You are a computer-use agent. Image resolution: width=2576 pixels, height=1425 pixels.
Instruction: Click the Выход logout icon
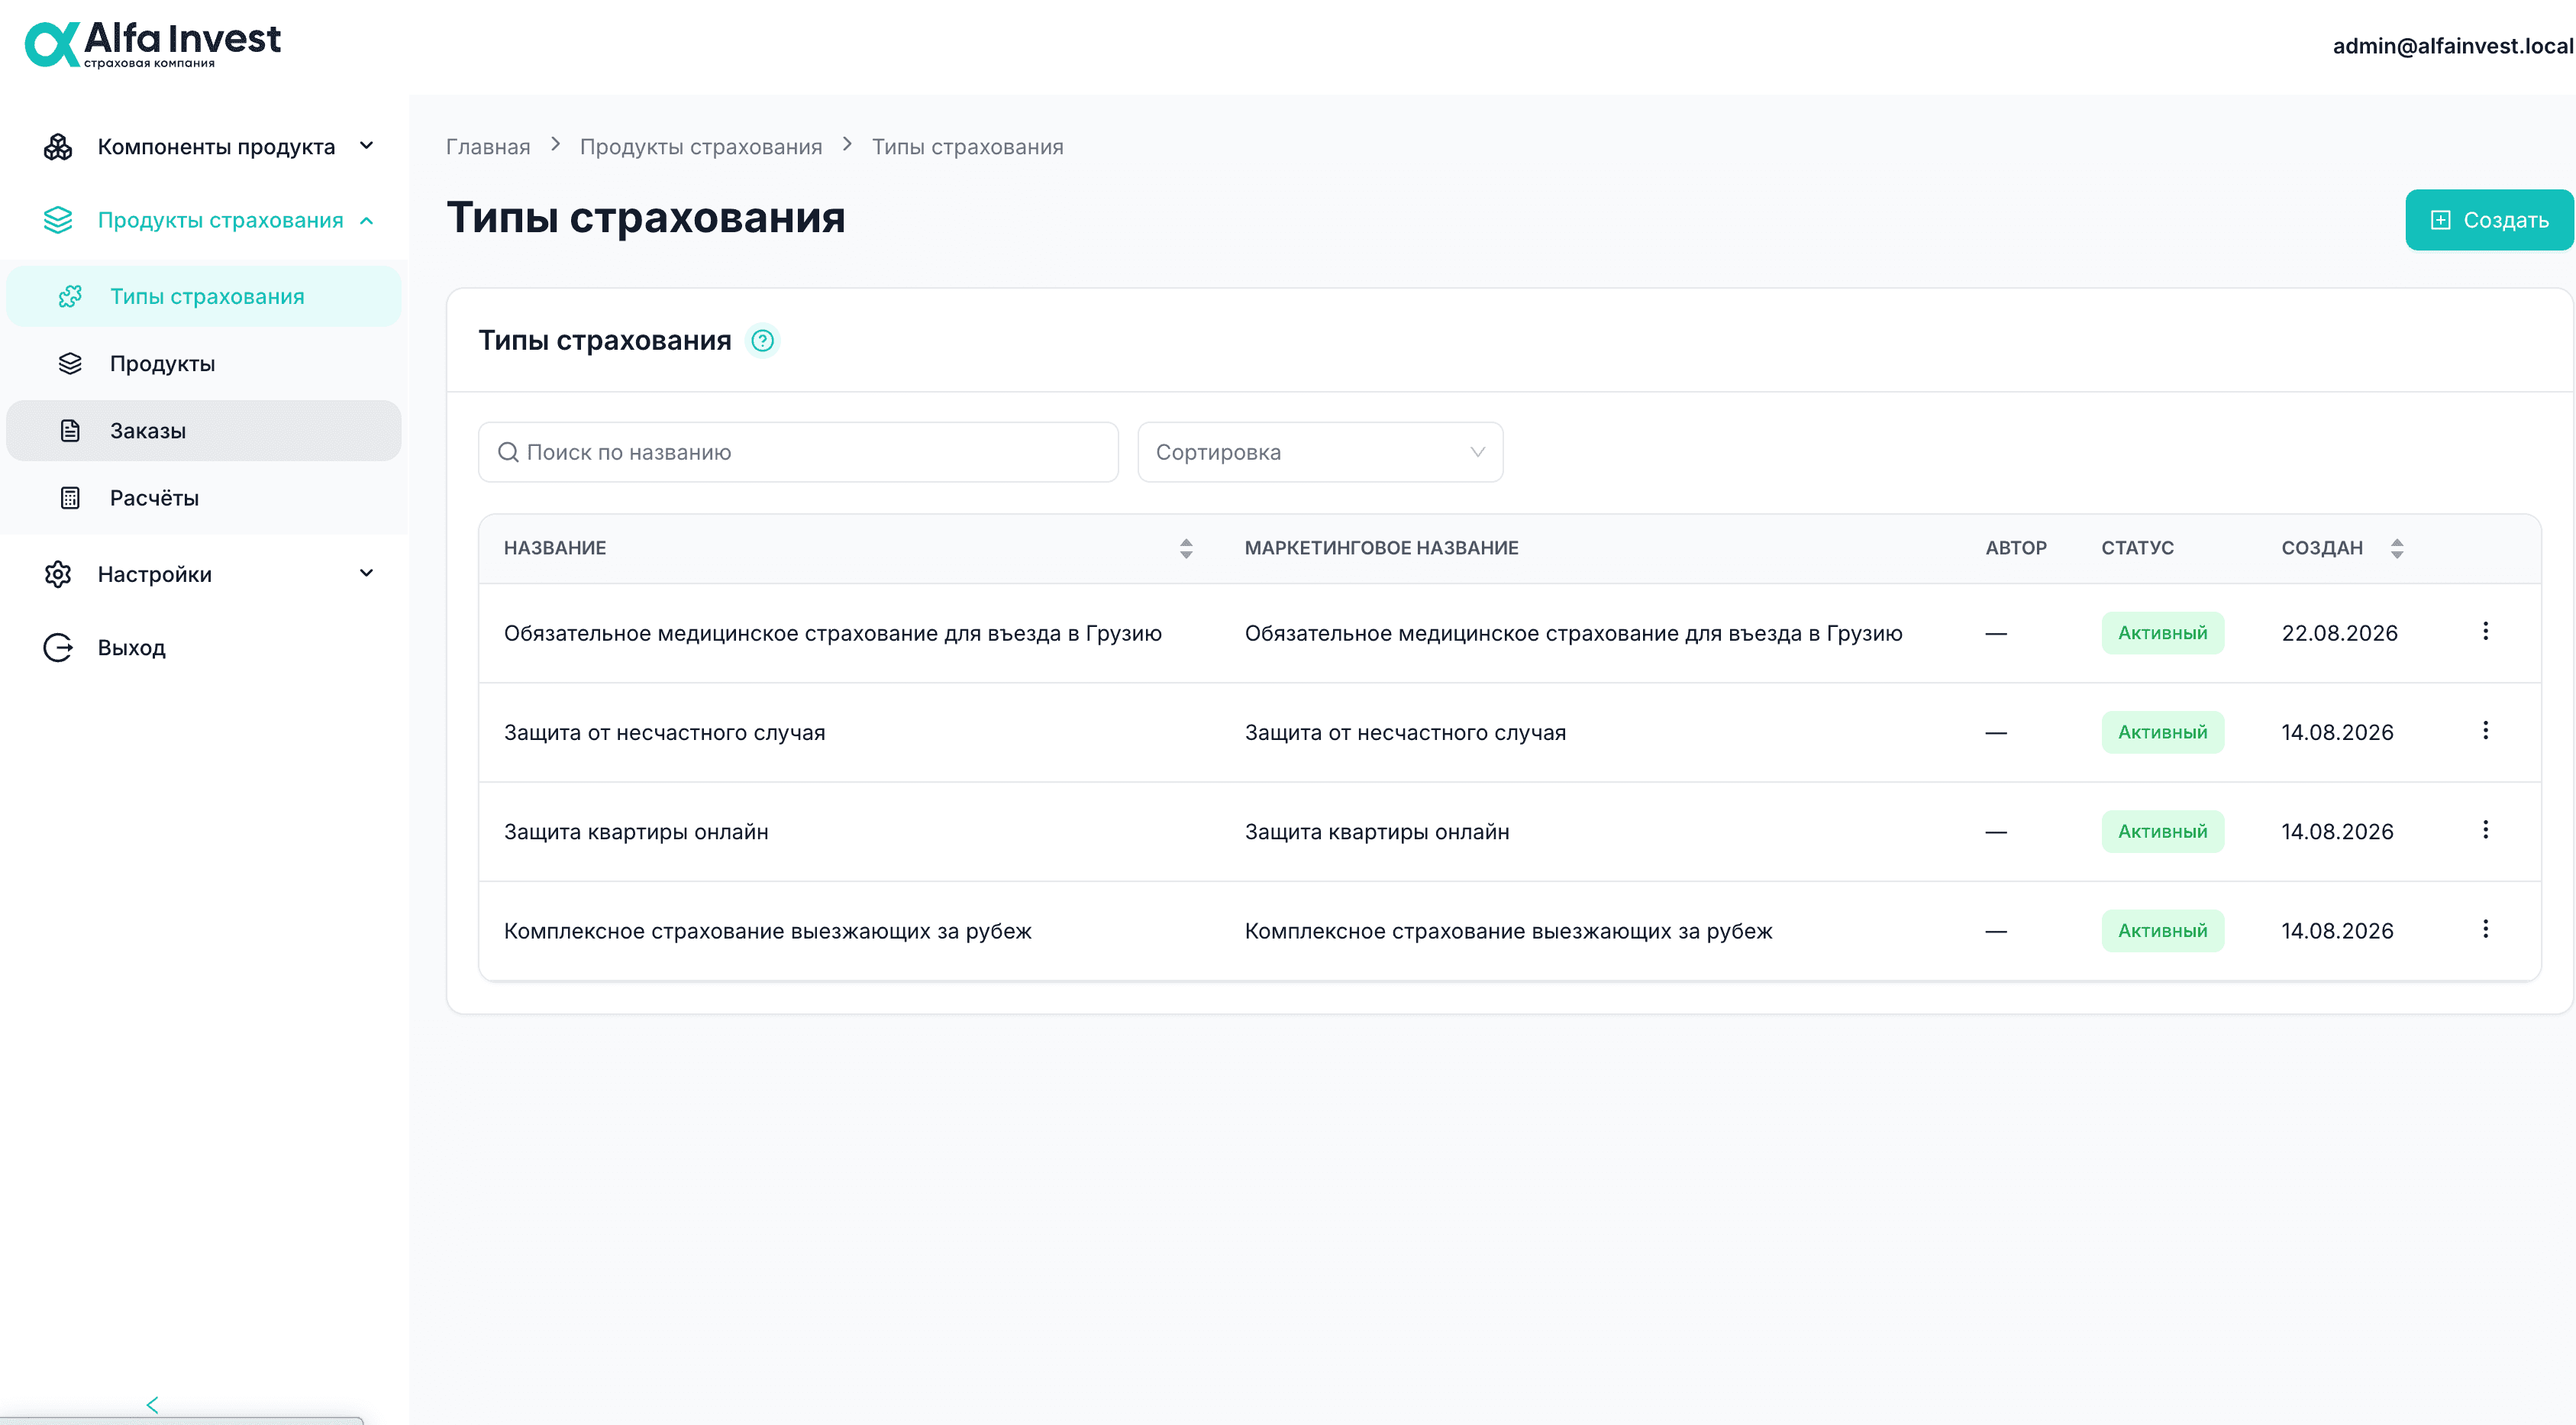58,647
